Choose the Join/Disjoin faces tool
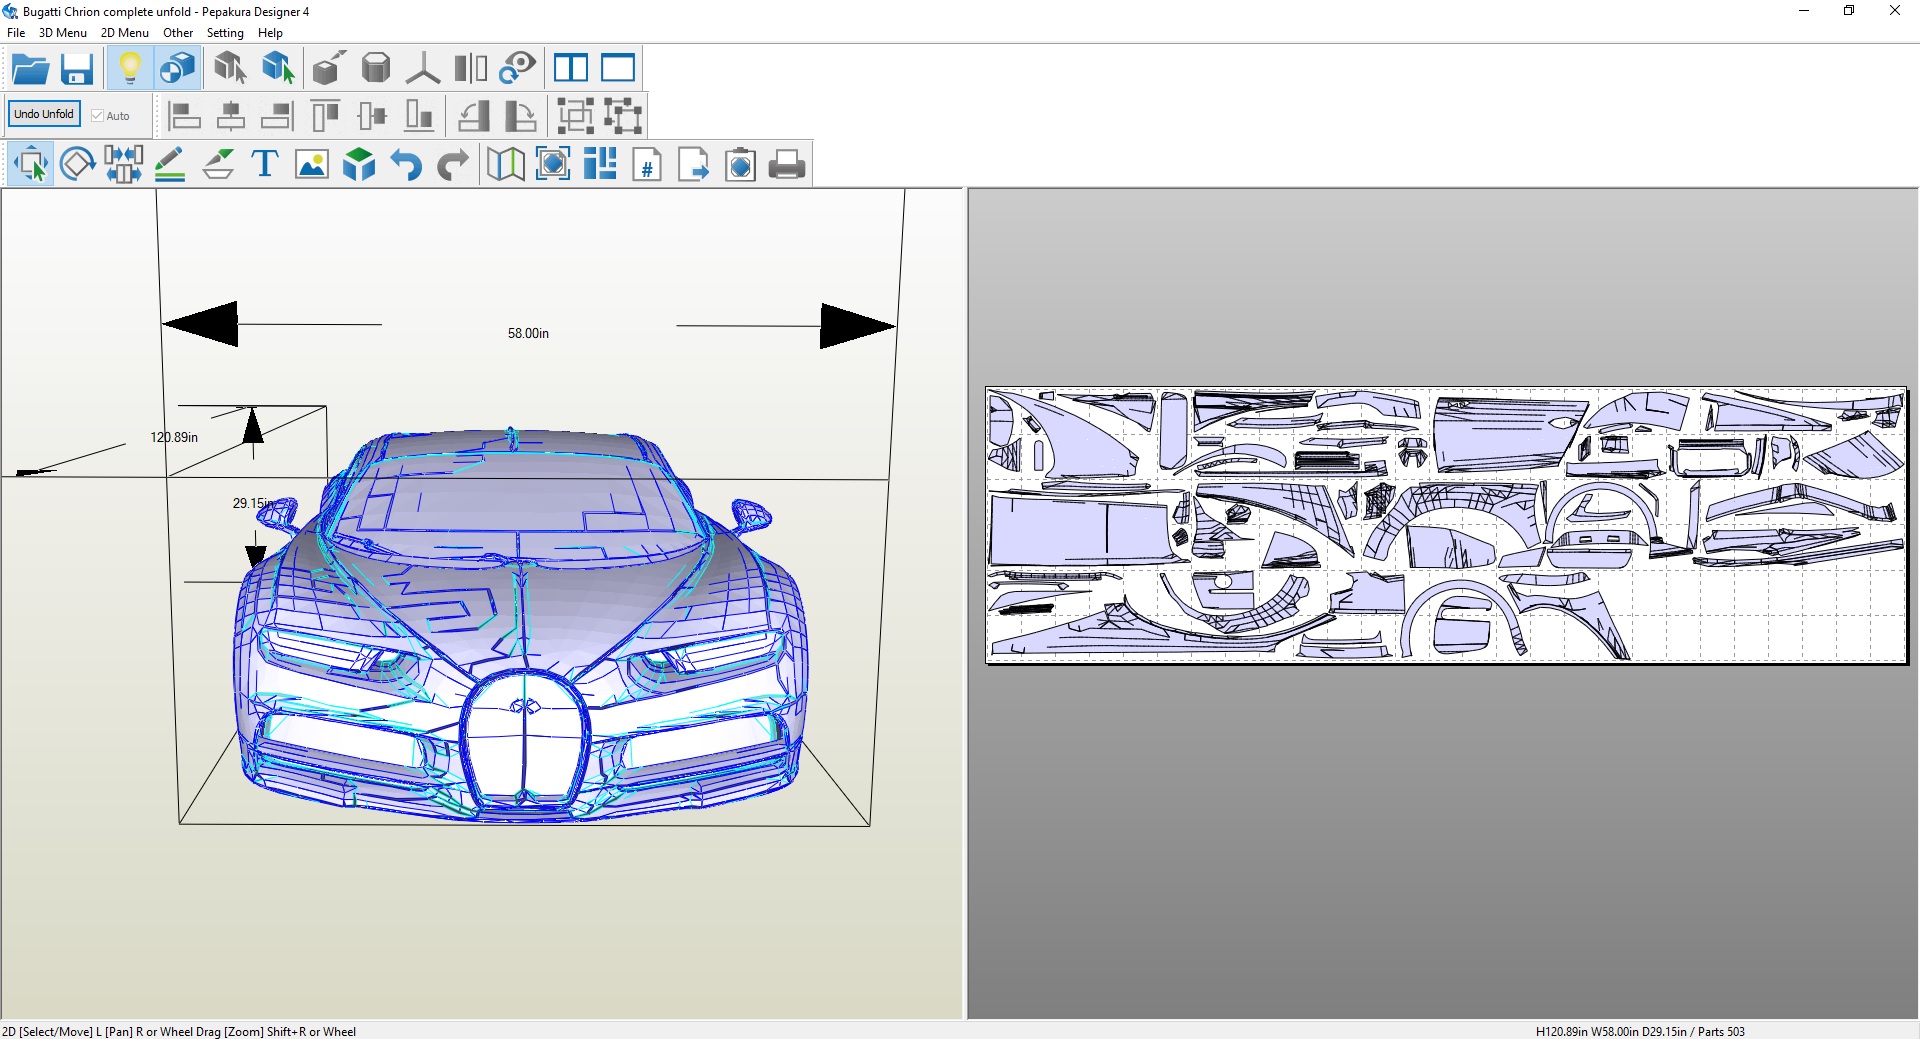 (124, 164)
